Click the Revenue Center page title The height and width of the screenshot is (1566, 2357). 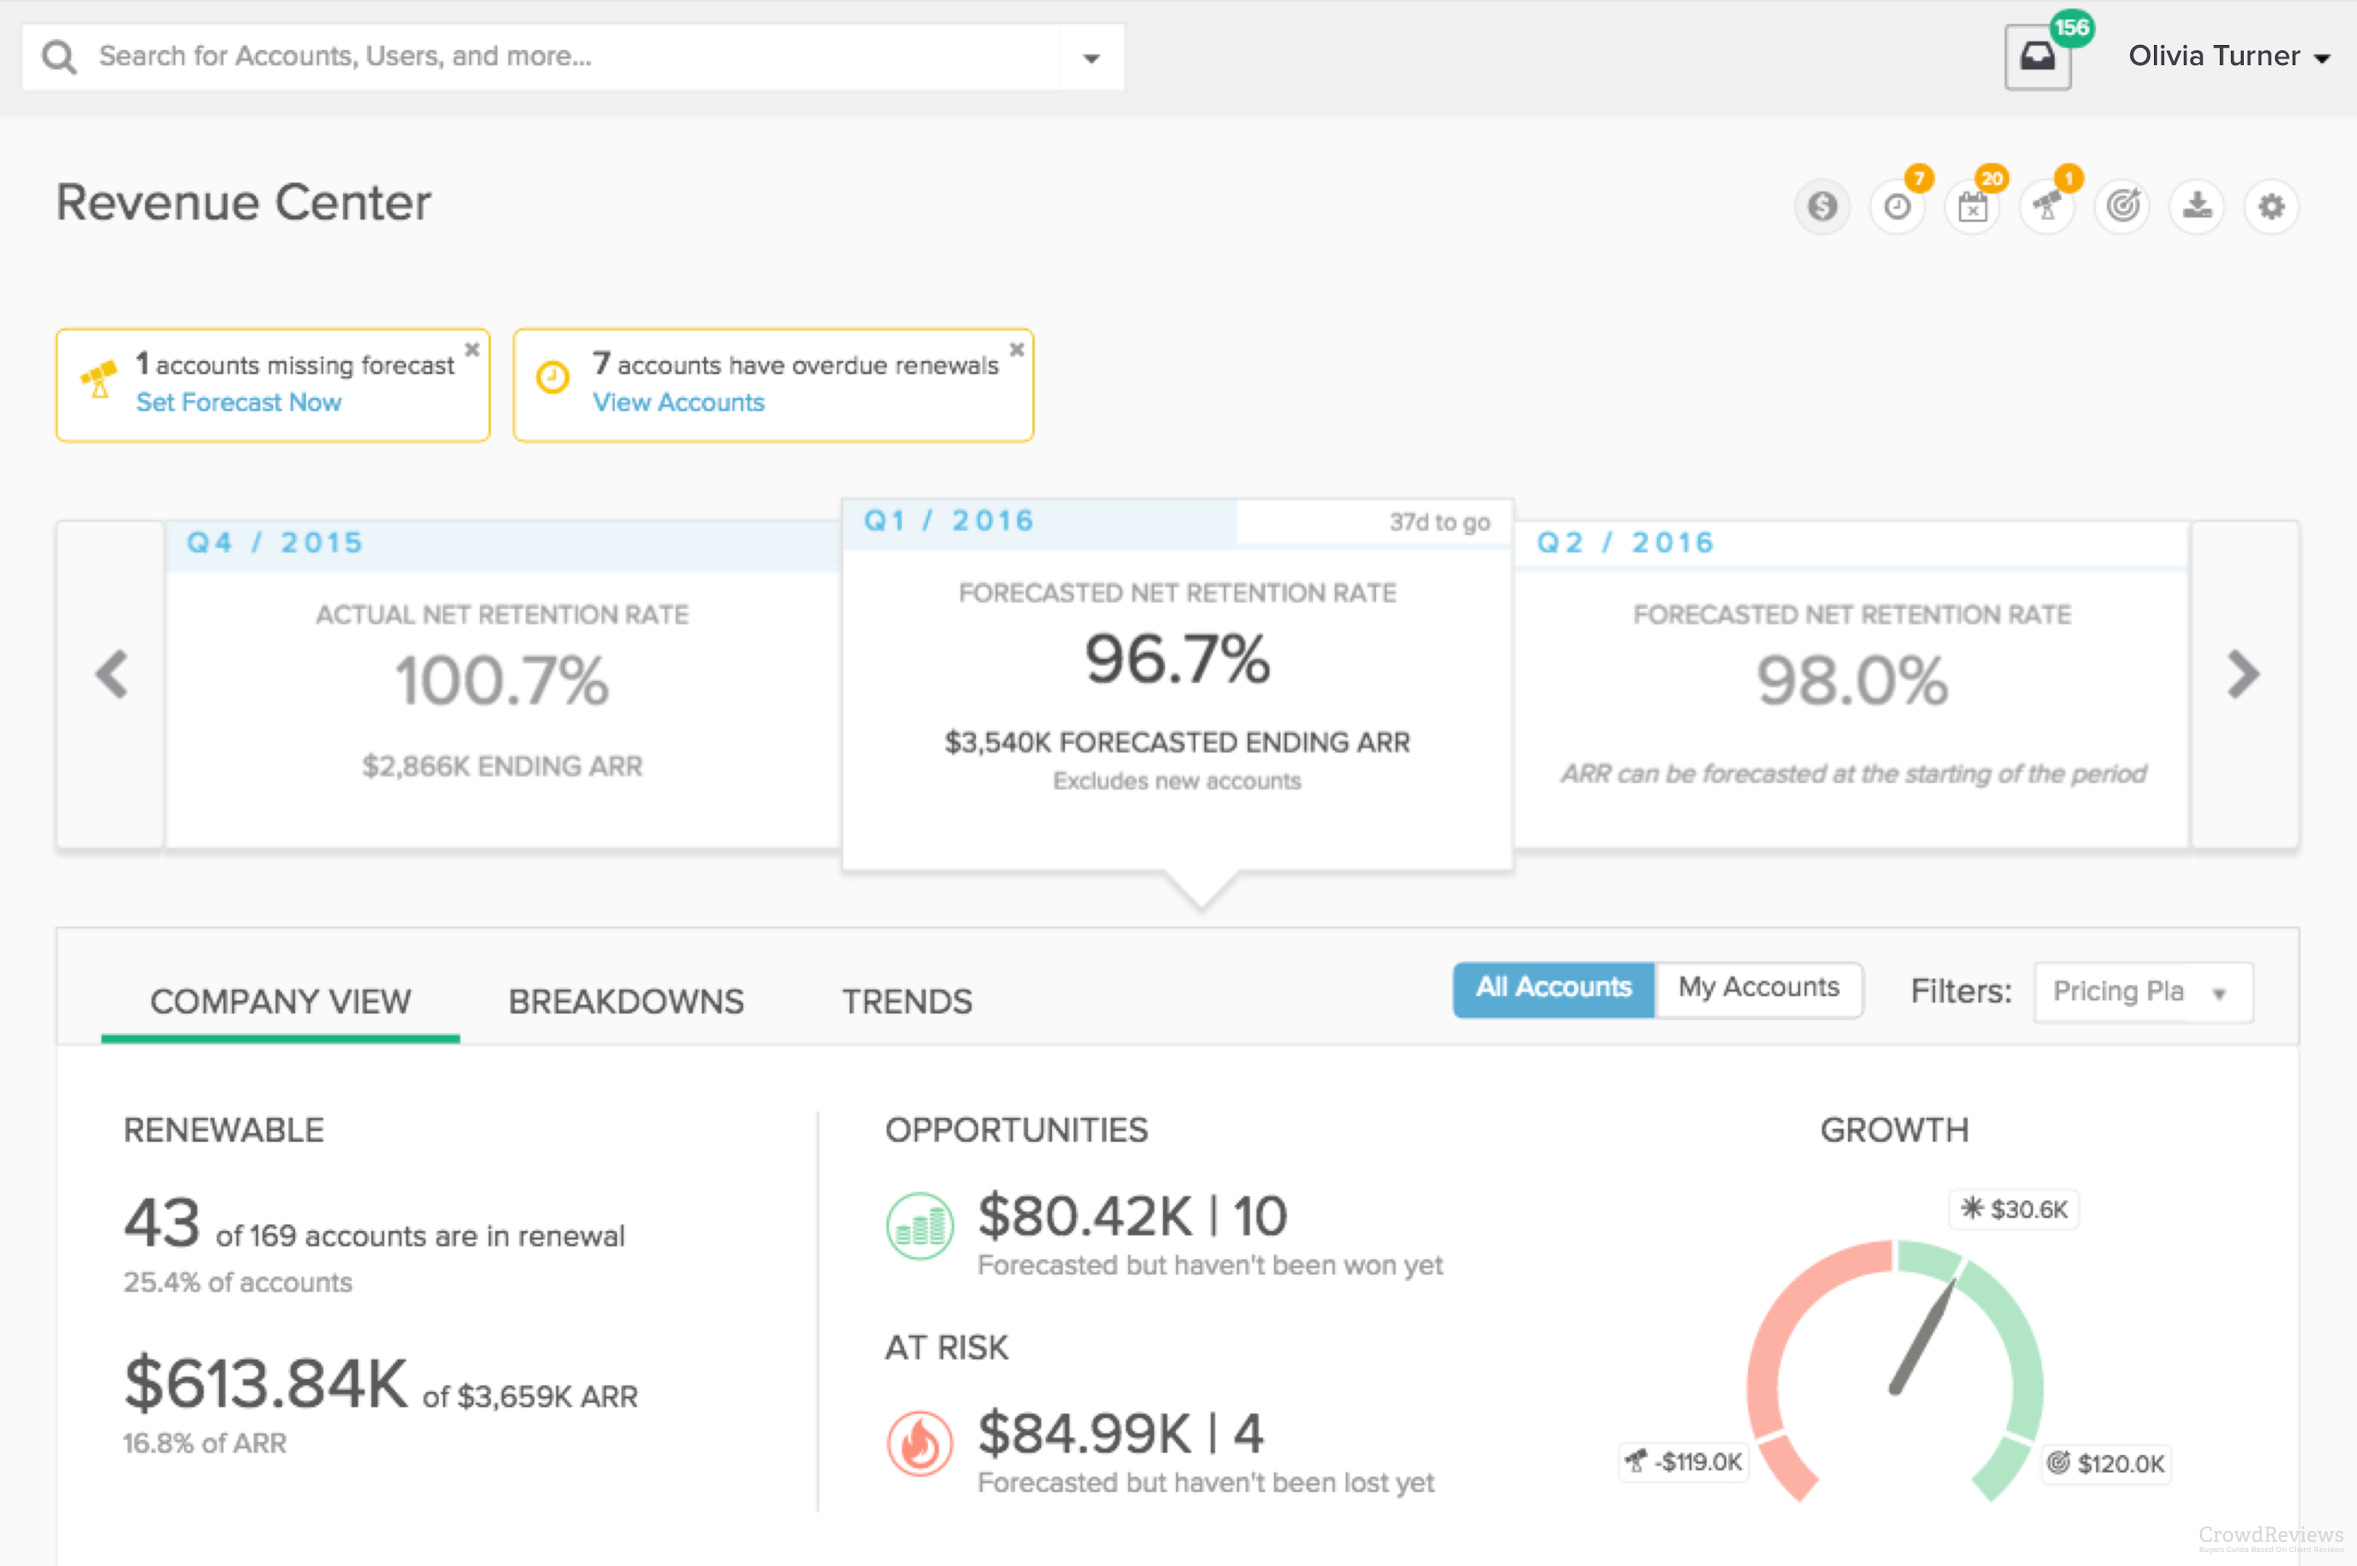[x=243, y=203]
